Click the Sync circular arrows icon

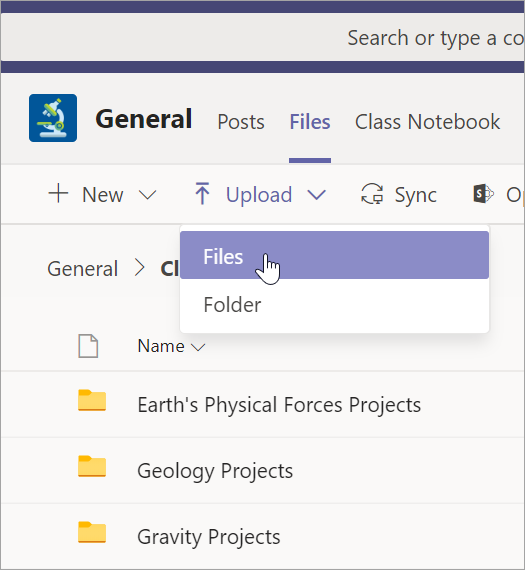coord(372,194)
